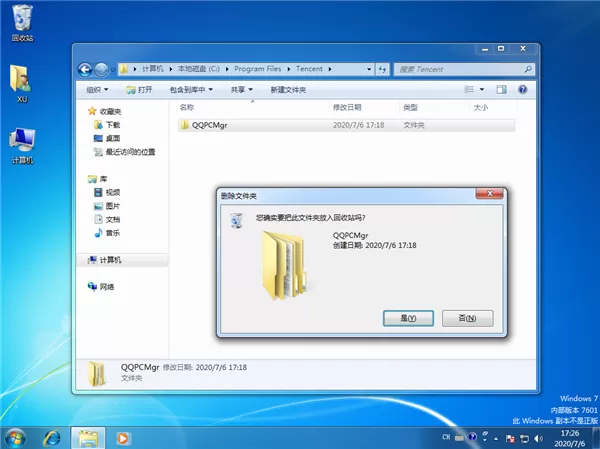Click 新建文件夹 in the toolbar
Image resolution: width=600 pixels, height=449 pixels.
[x=288, y=90]
